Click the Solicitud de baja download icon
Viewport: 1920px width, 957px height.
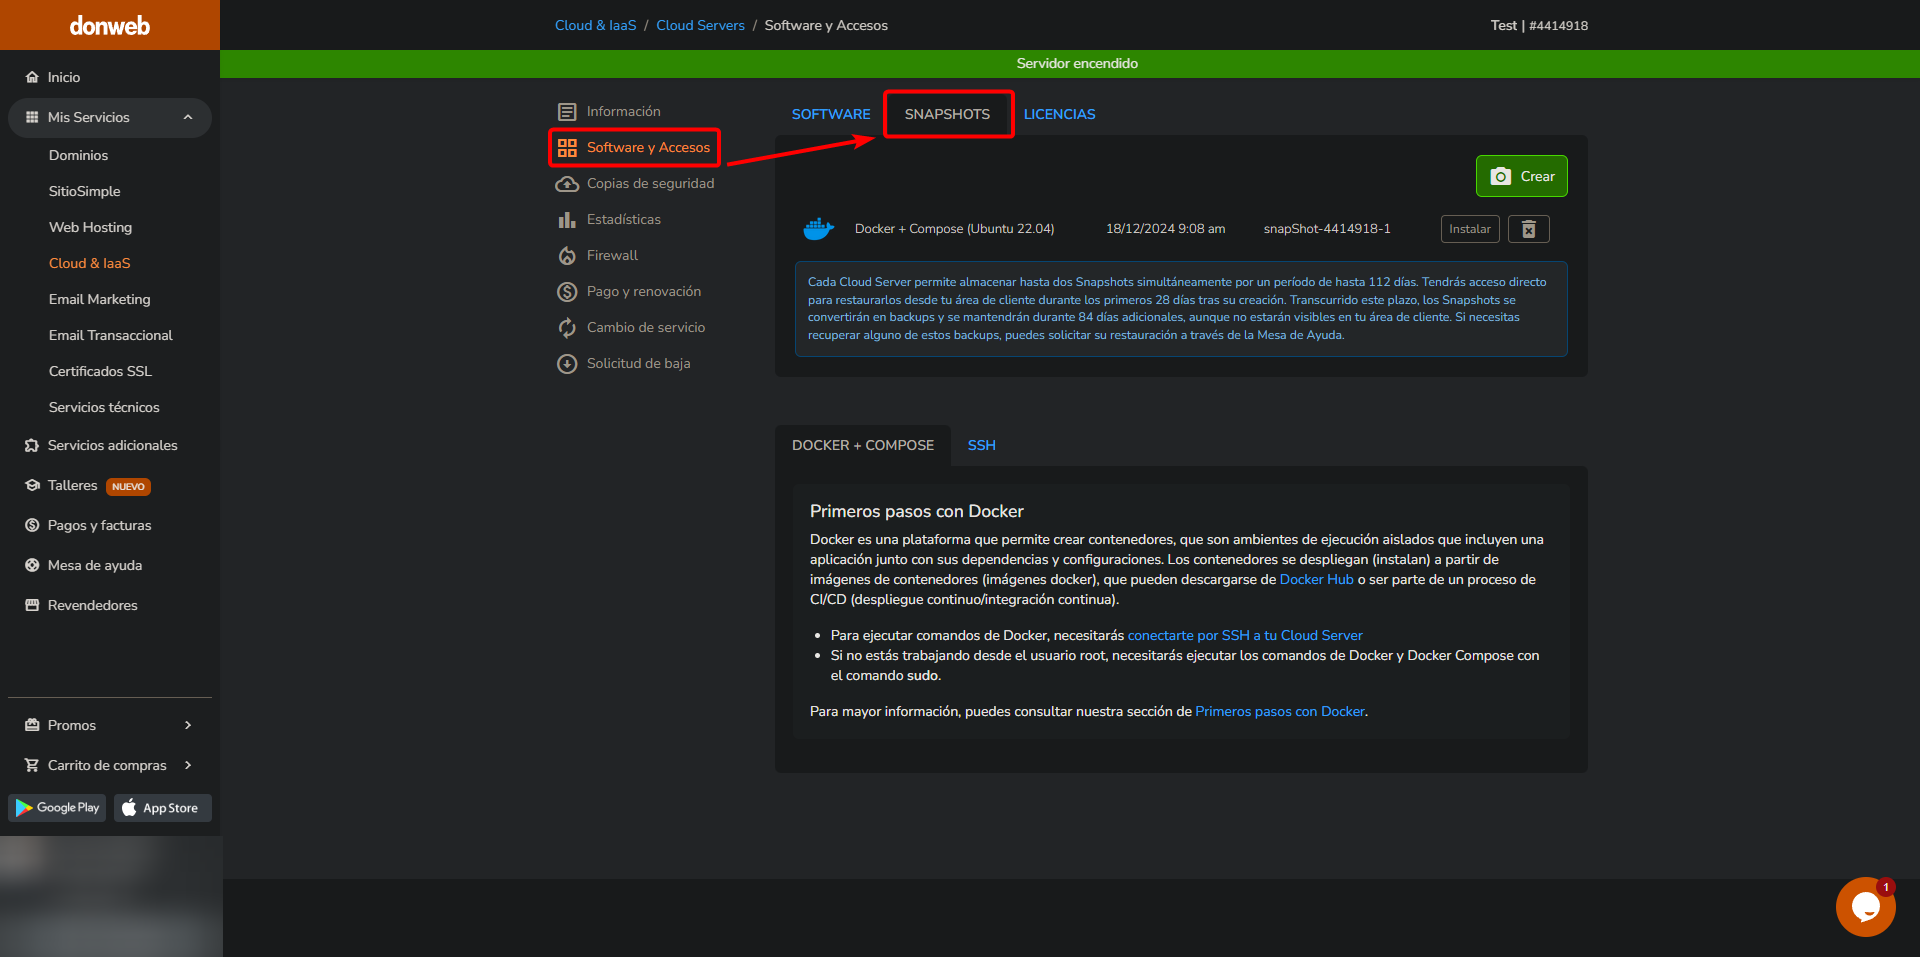click(567, 364)
